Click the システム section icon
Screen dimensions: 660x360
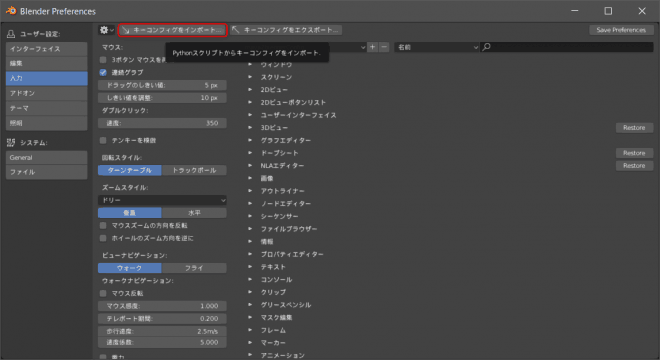pos(11,143)
